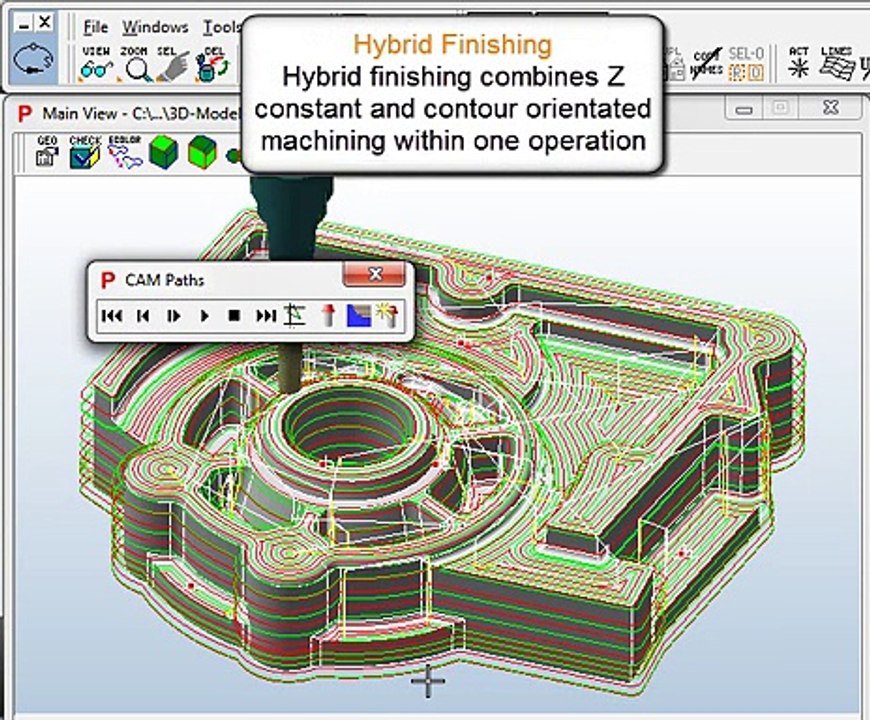The image size is (870, 720).
Task: Open the Tools menu
Action: pos(221,27)
